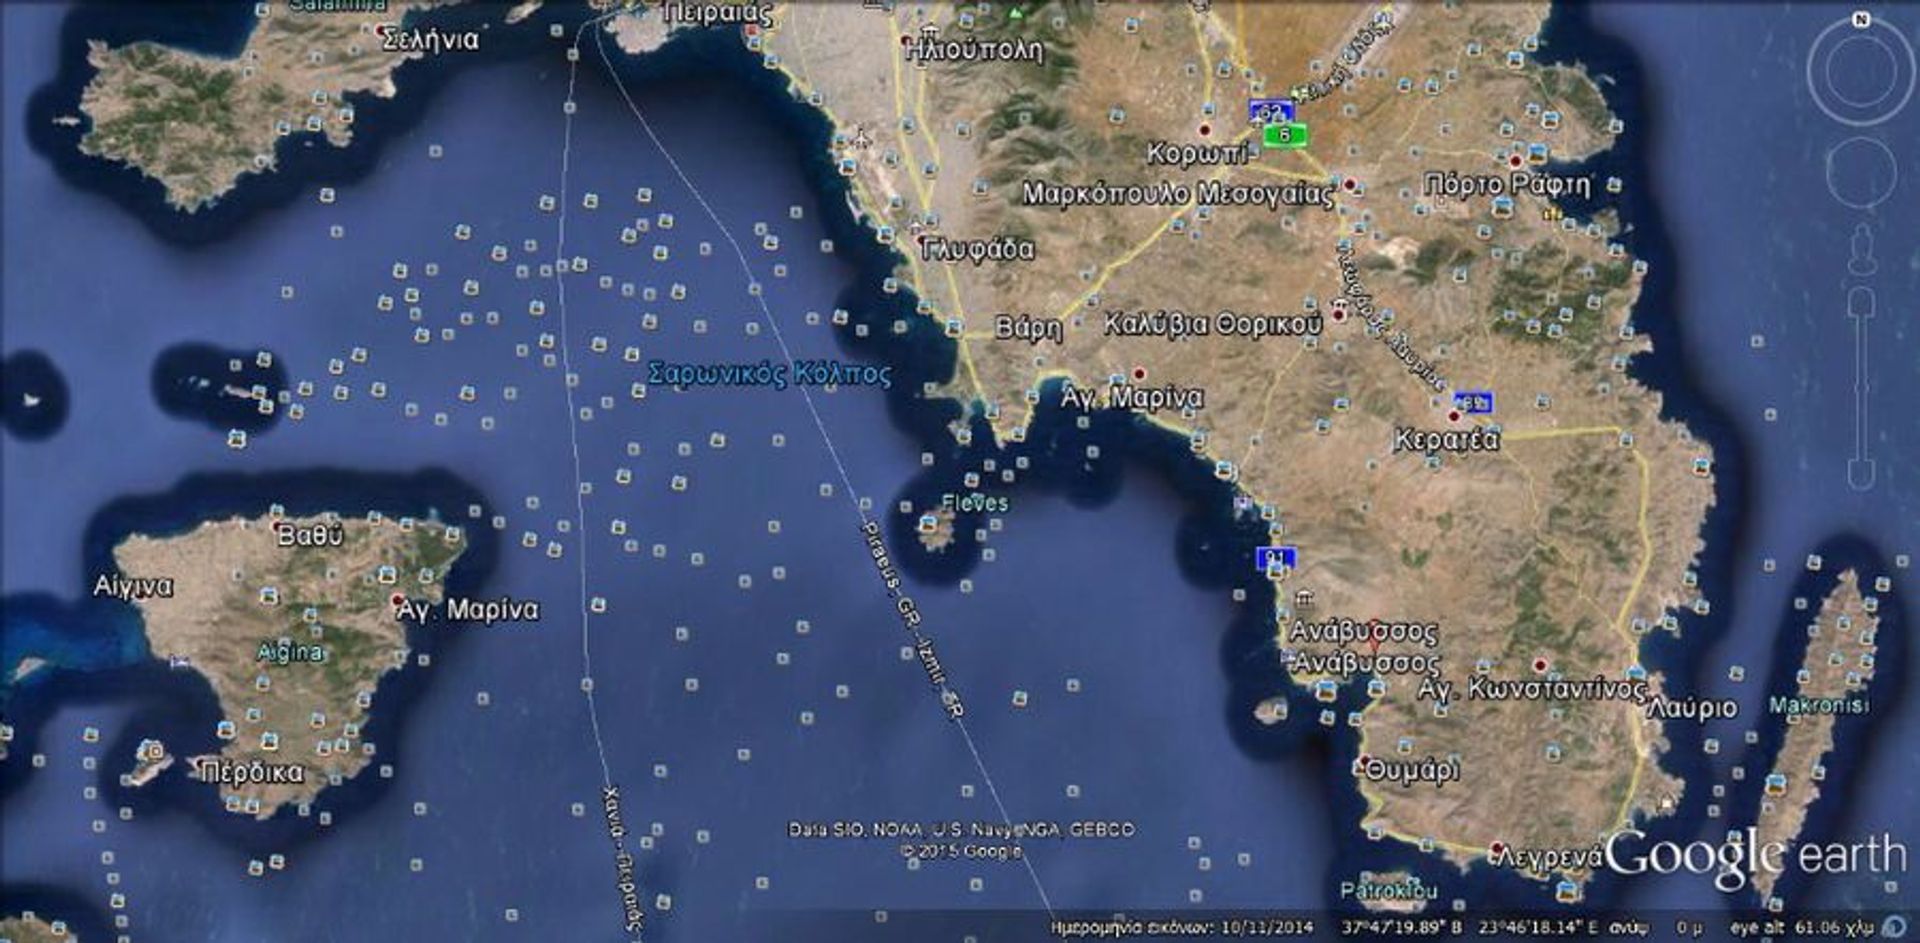Click the Κερατέα place label
Viewport: 1920px width, 943px height.
point(1447,440)
